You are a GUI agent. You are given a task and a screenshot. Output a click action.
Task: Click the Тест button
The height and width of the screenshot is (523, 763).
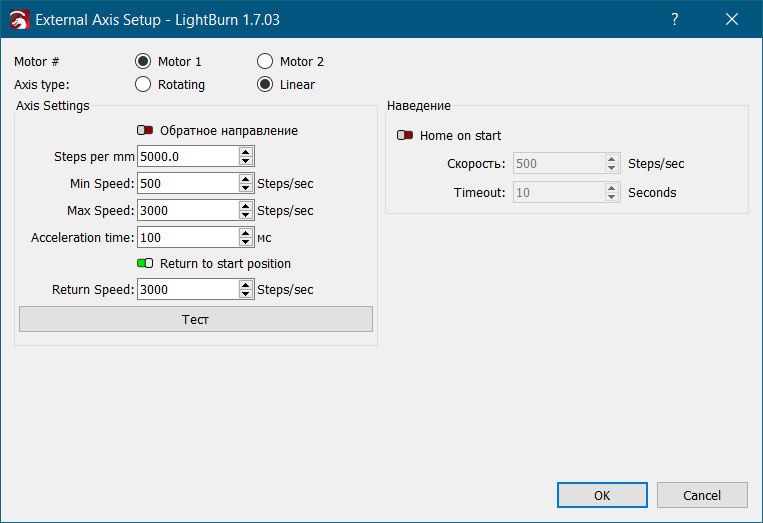(196, 319)
